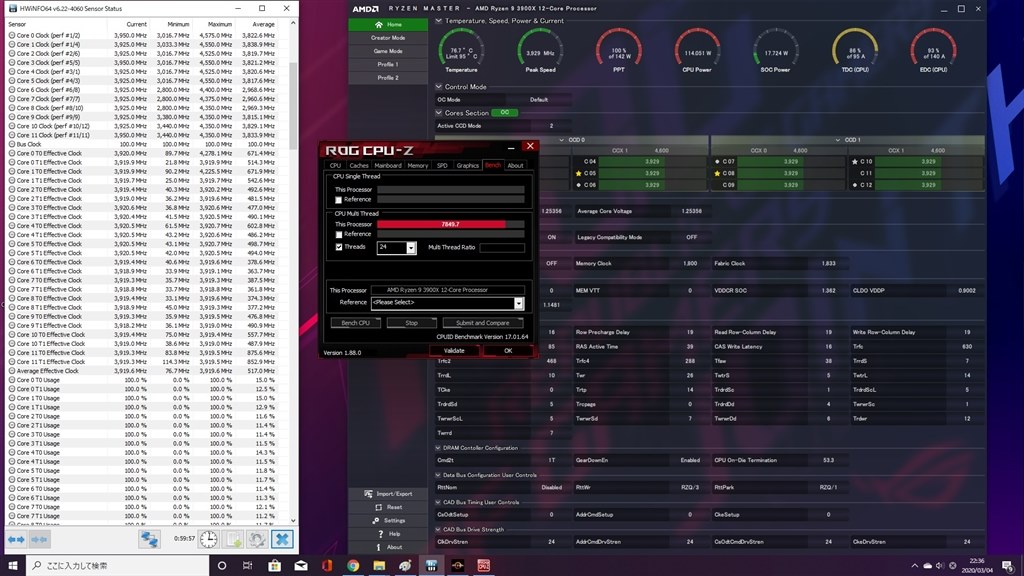Click OK button in CPU-Z

point(508,351)
